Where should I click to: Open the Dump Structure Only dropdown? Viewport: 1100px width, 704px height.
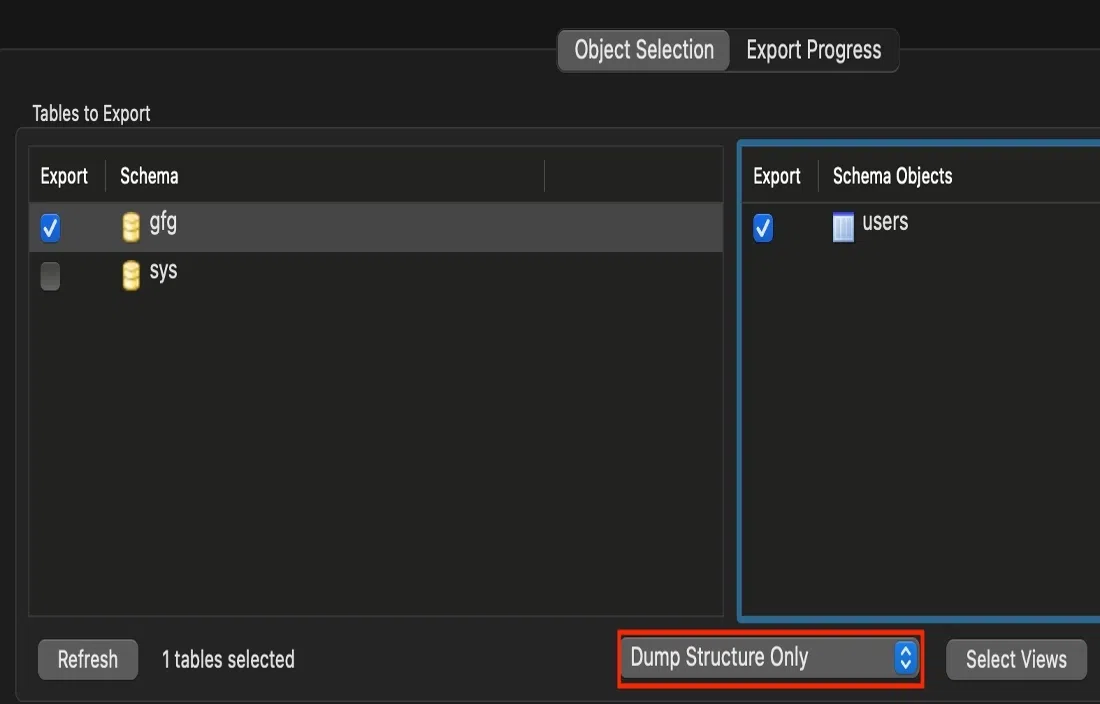(x=768, y=658)
